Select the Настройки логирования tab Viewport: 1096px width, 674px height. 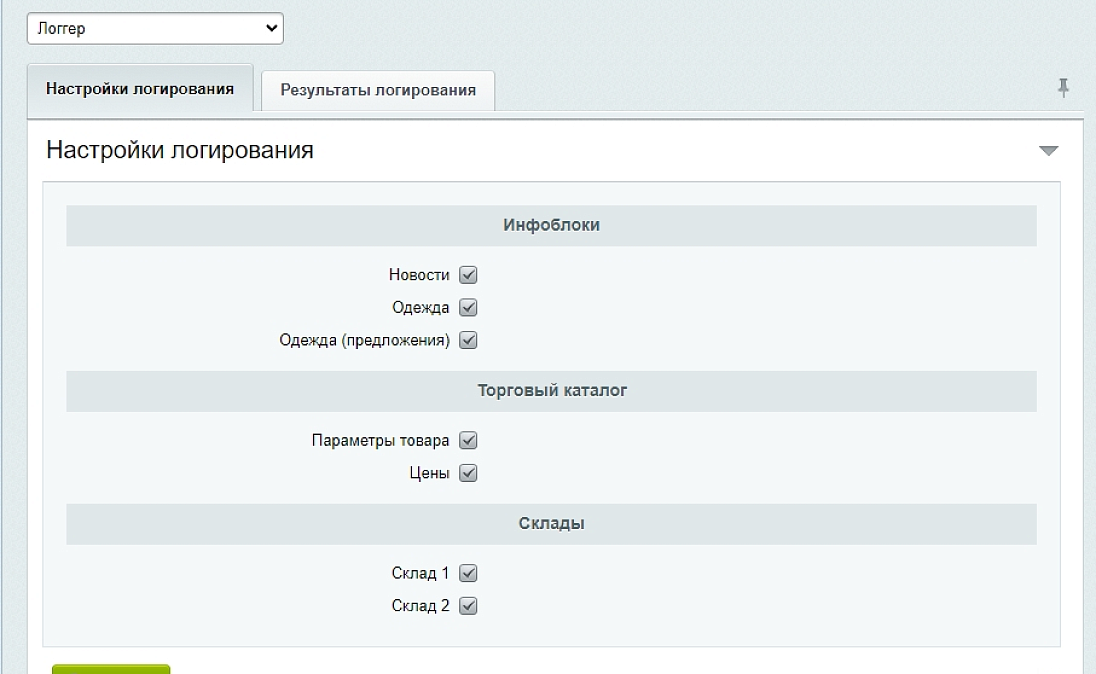(x=140, y=88)
